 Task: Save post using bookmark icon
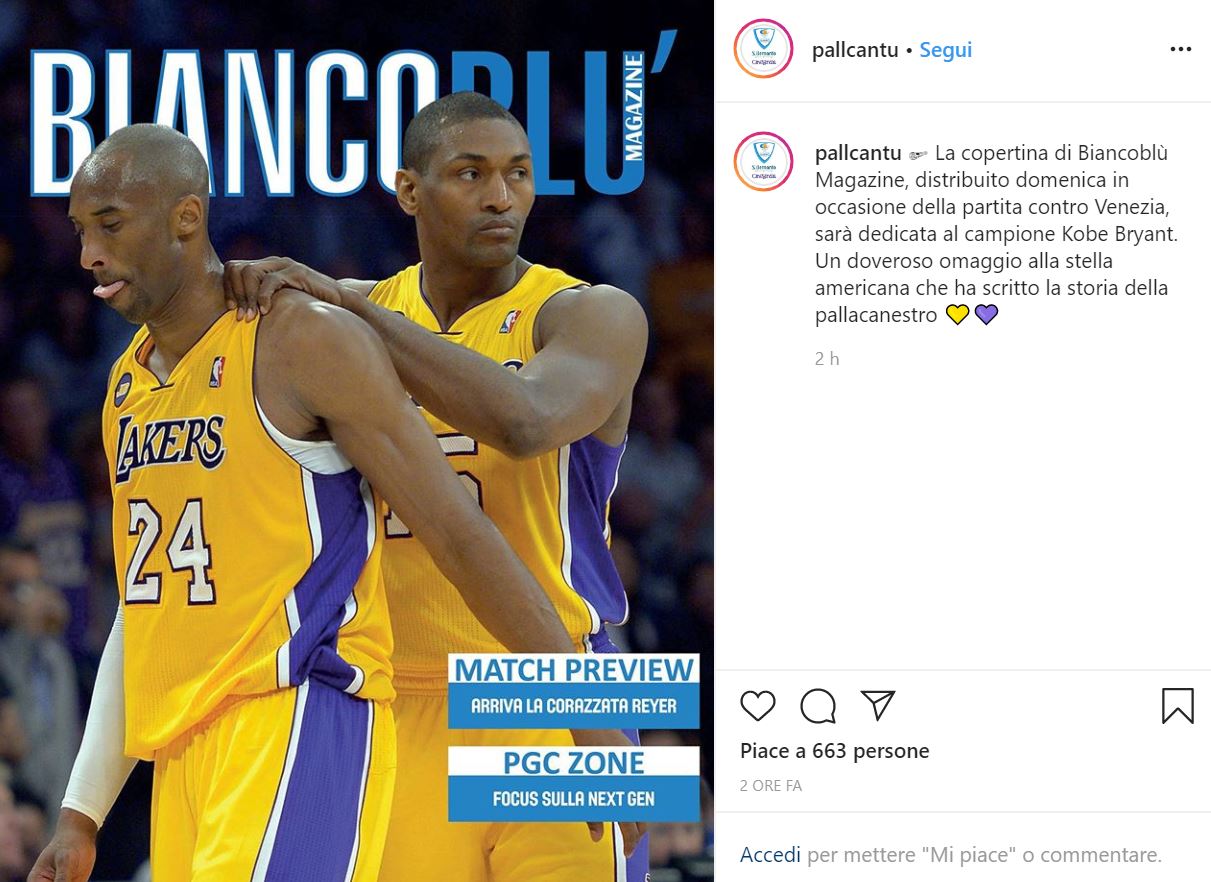tap(1178, 706)
